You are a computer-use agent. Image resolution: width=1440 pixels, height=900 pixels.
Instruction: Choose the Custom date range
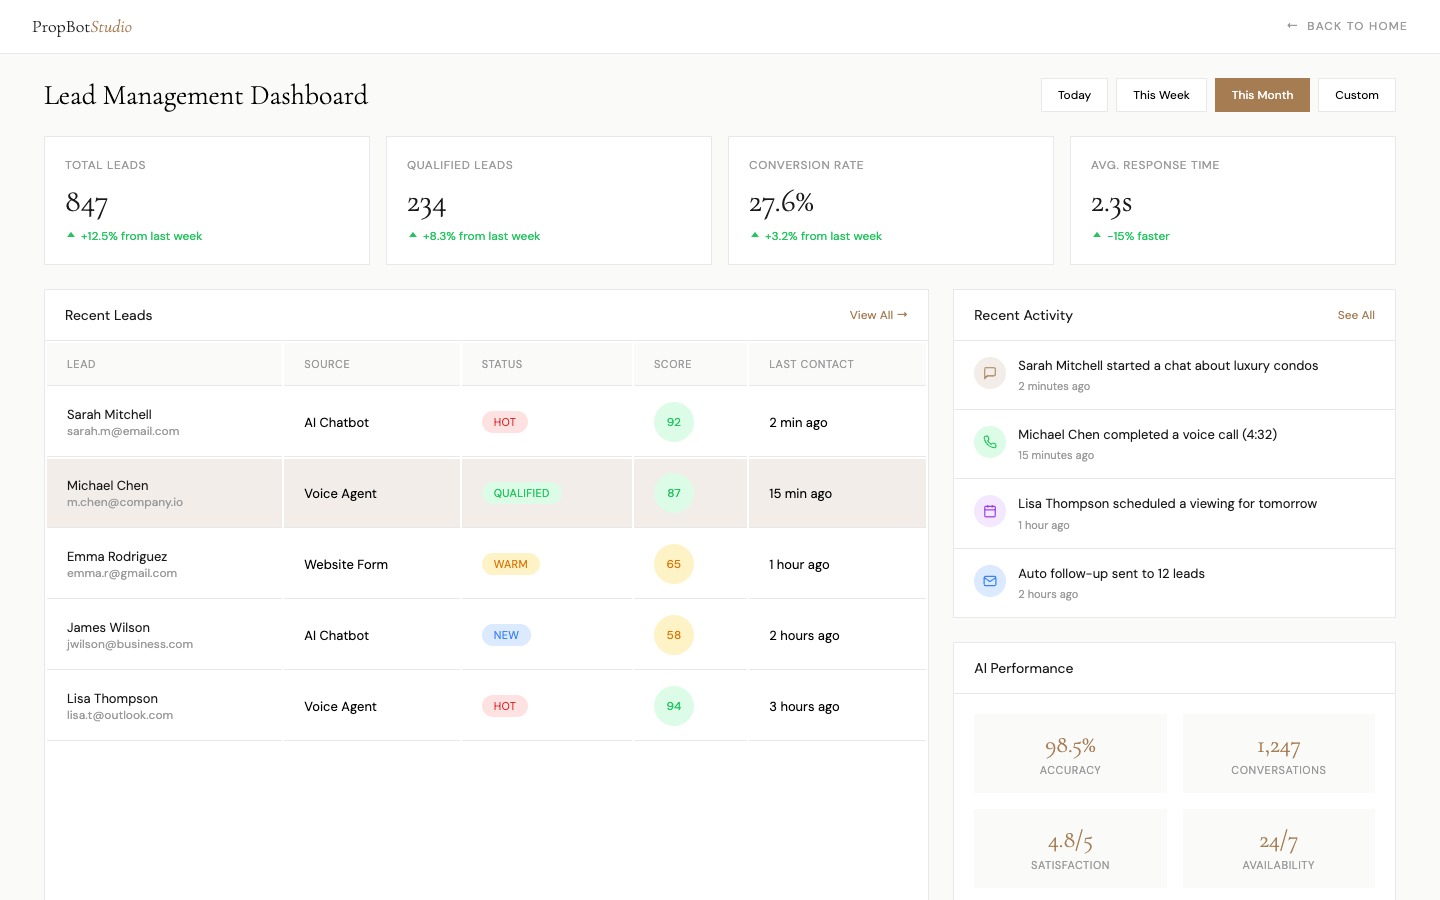click(x=1357, y=95)
